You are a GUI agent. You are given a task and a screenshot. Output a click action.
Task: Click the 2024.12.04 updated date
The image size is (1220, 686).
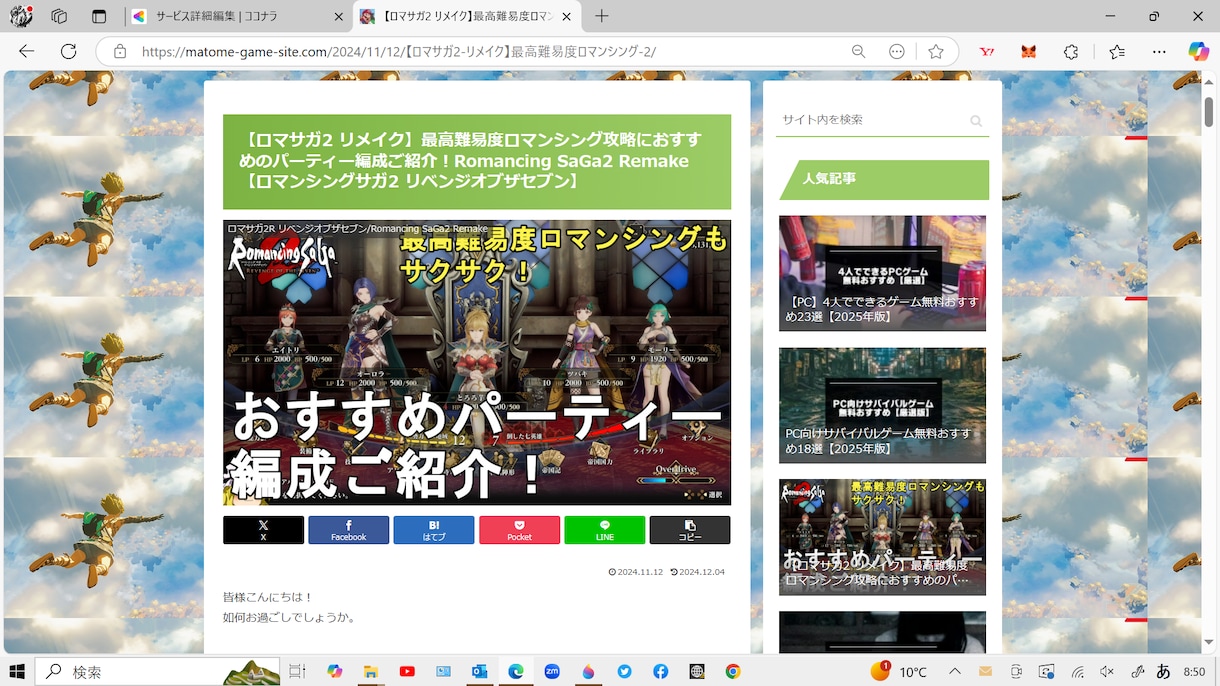(x=697, y=572)
